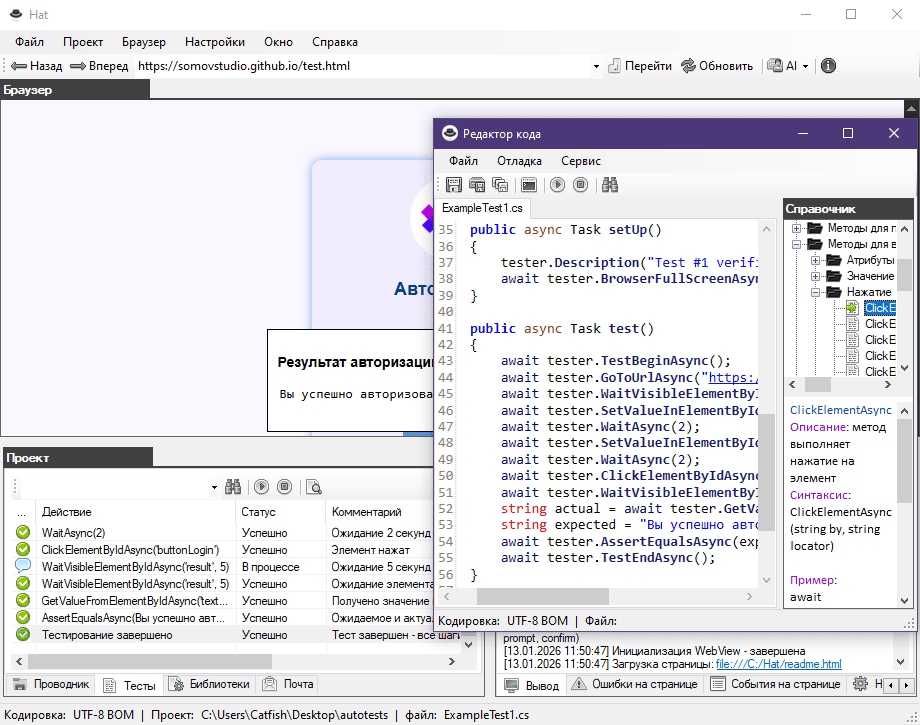This screenshot has height=725, width=920.
Task: Collapse the "Нажатие" folder in the Справочник tree
Action: coord(816,292)
